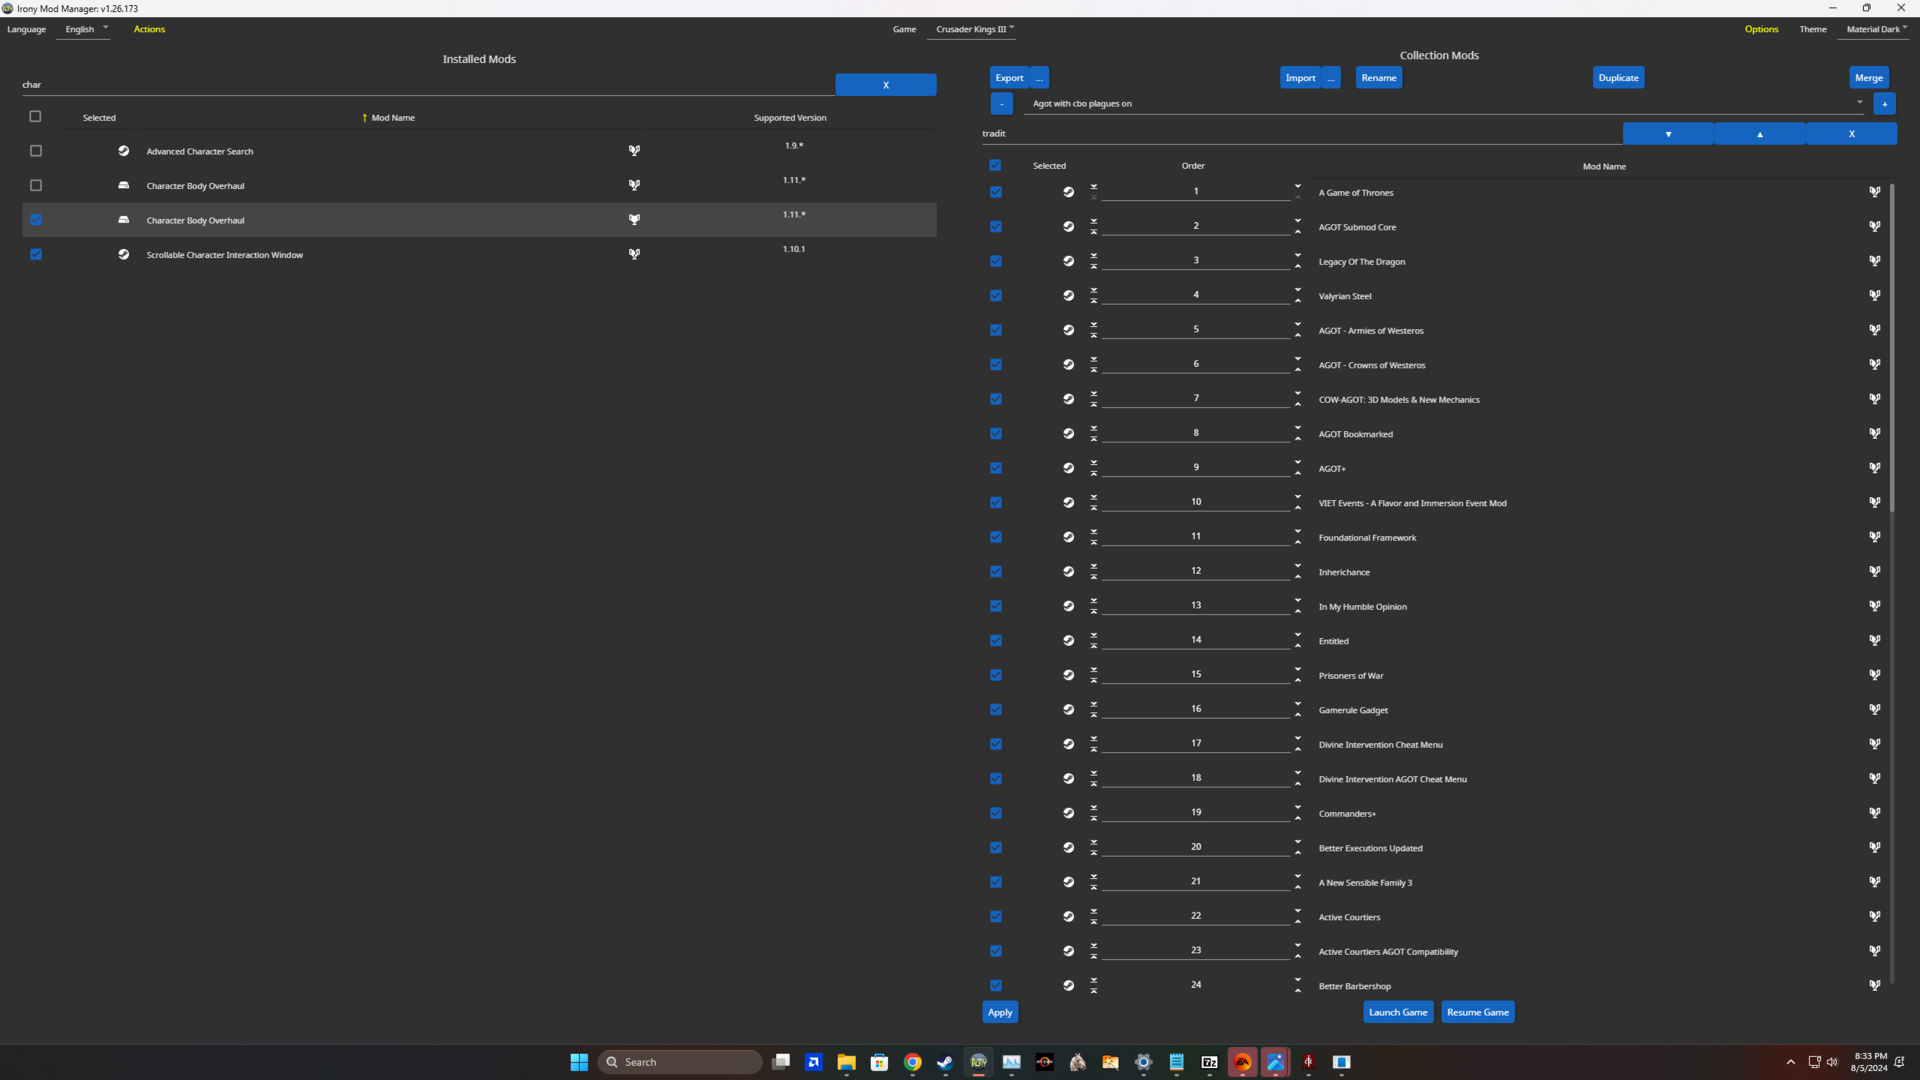Click the Apply button
1920x1080 pixels.
tap(1000, 1012)
